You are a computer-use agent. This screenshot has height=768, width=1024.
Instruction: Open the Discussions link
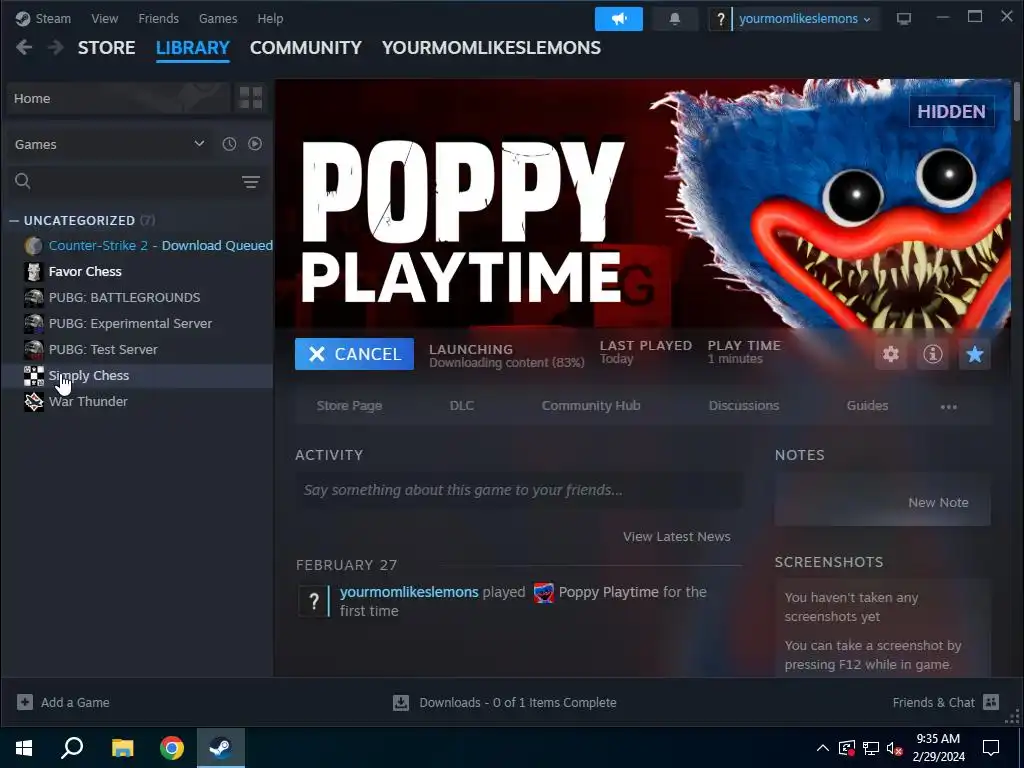click(744, 406)
